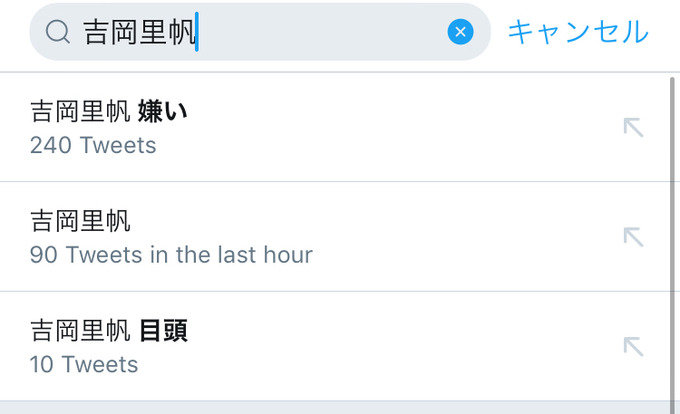
Task: Click the 90 Tweets in the last hour text
Action: [x=171, y=254]
